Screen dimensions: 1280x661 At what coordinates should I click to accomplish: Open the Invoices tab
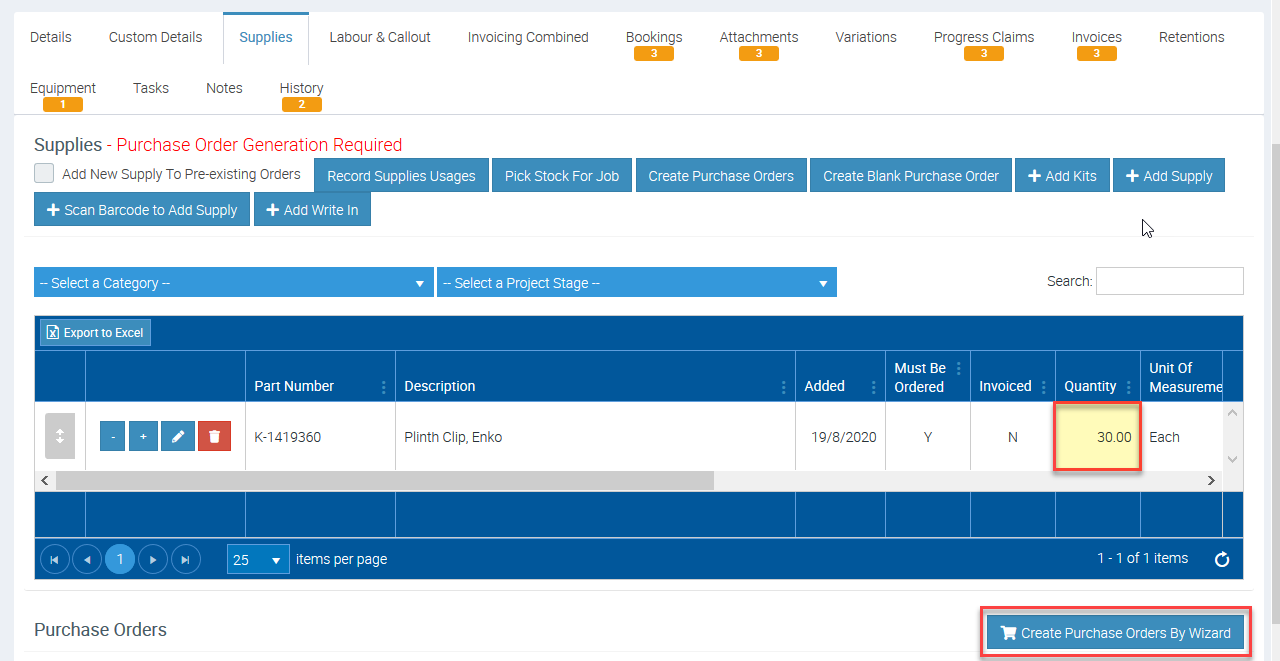1096,37
